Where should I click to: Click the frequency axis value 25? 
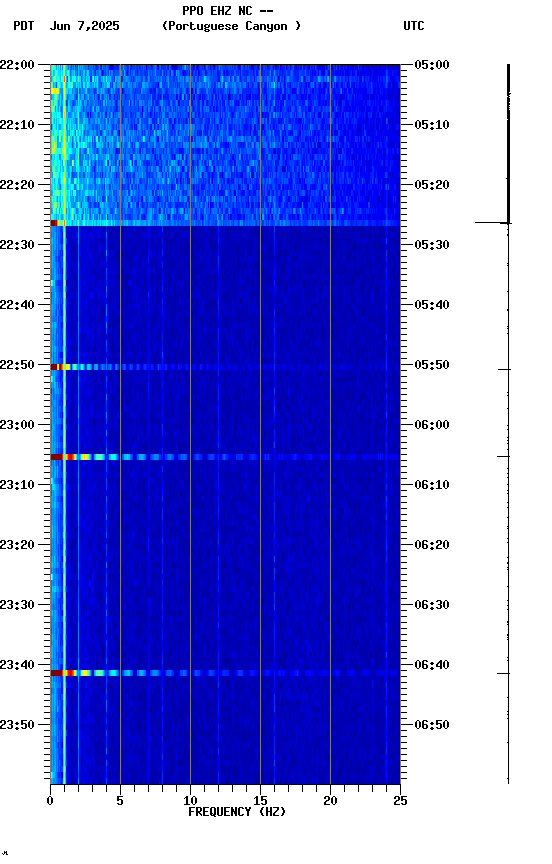click(x=400, y=801)
